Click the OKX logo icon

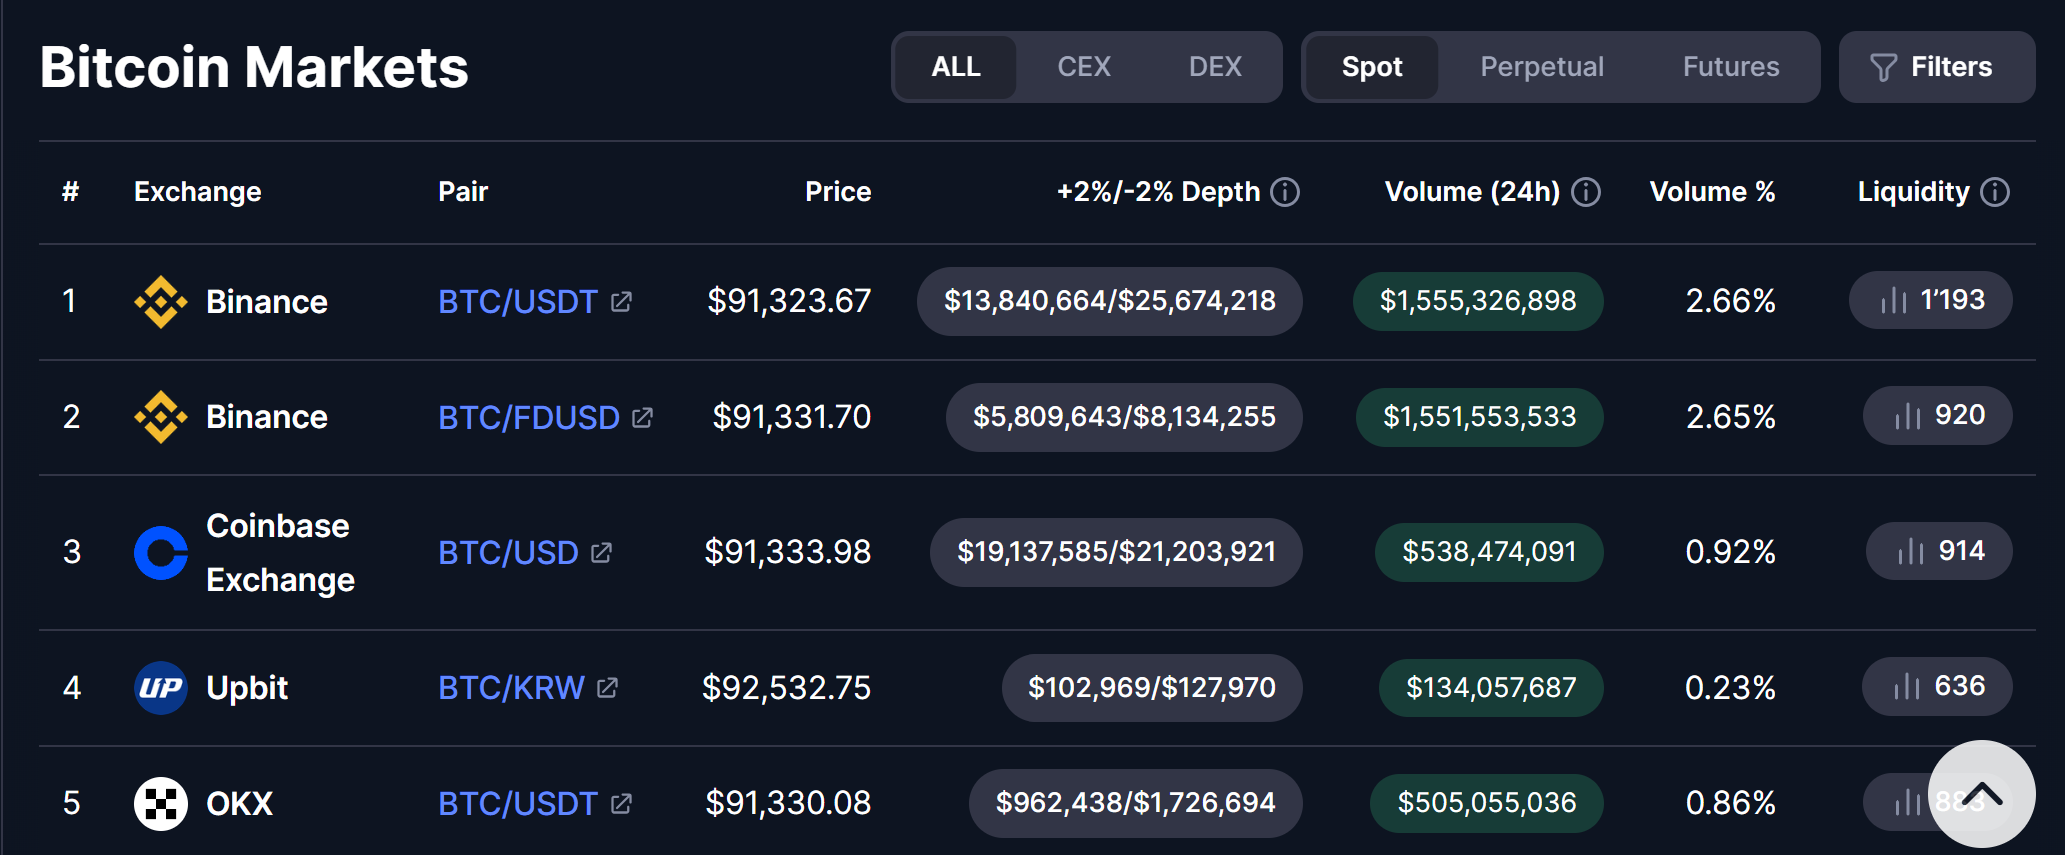pyautogui.click(x=160, y=803)
